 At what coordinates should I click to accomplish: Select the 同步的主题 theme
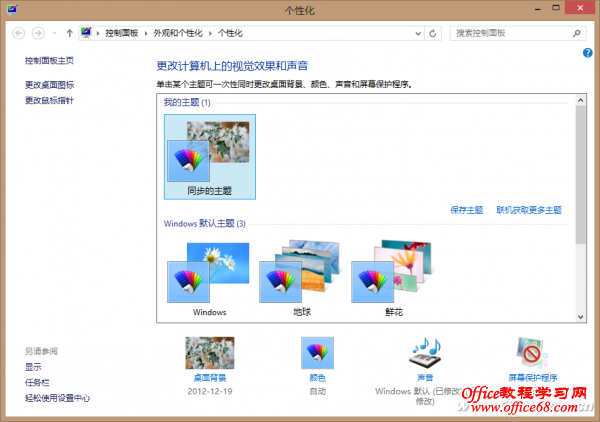click(210, 156)
